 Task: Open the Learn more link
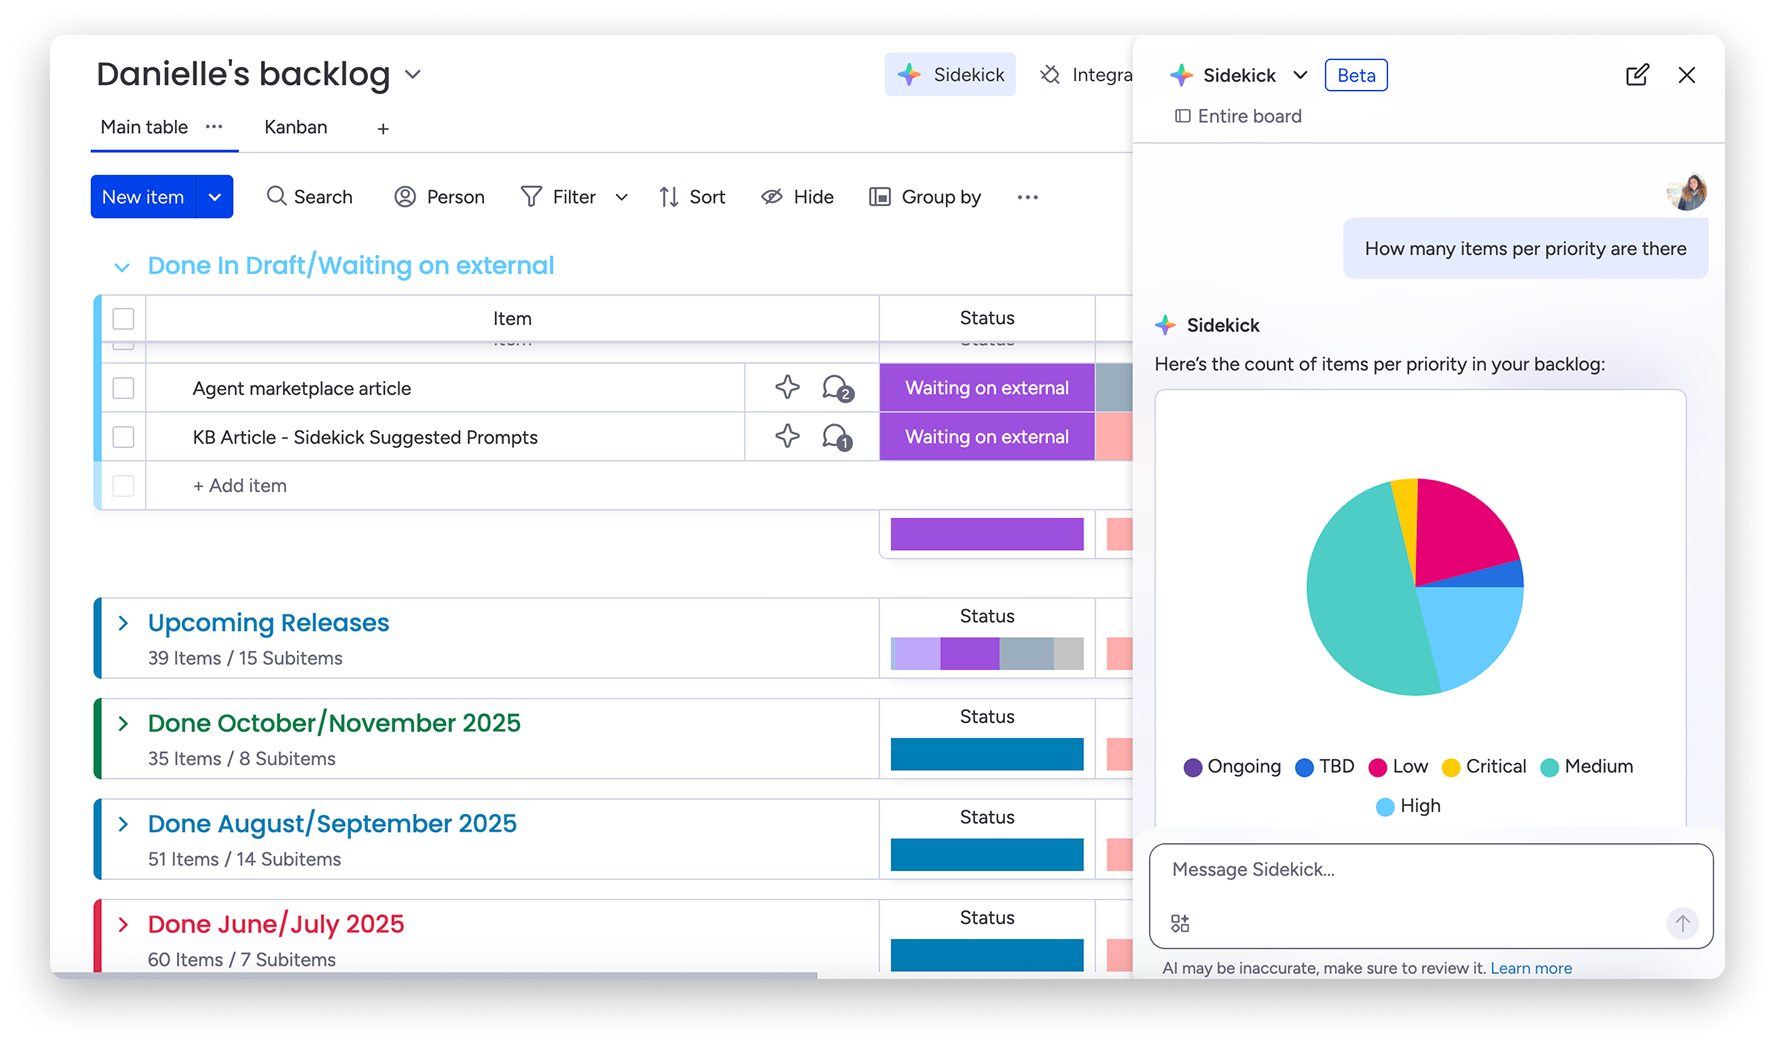1531,968
